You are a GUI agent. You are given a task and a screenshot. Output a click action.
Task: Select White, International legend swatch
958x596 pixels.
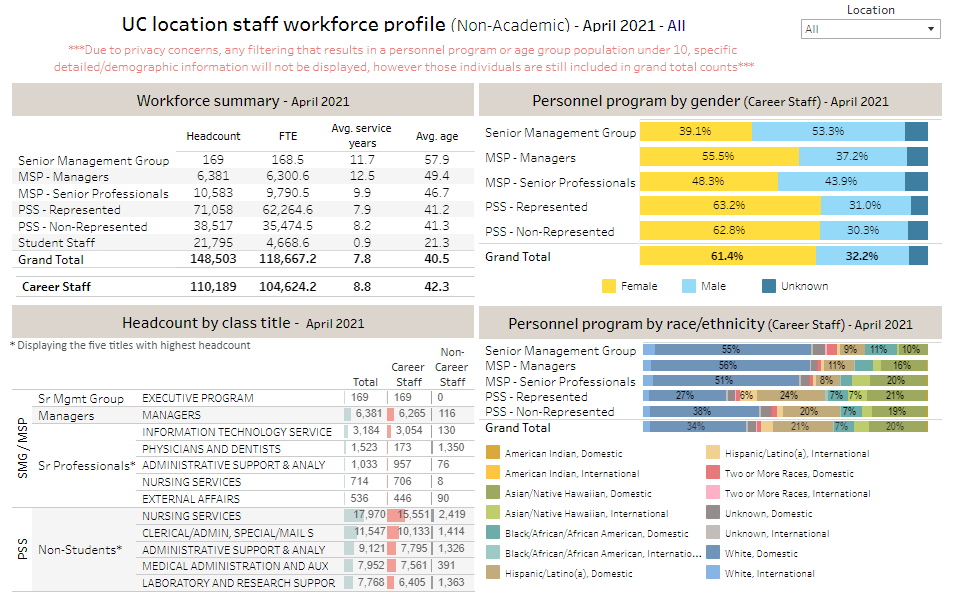point(712,573)
